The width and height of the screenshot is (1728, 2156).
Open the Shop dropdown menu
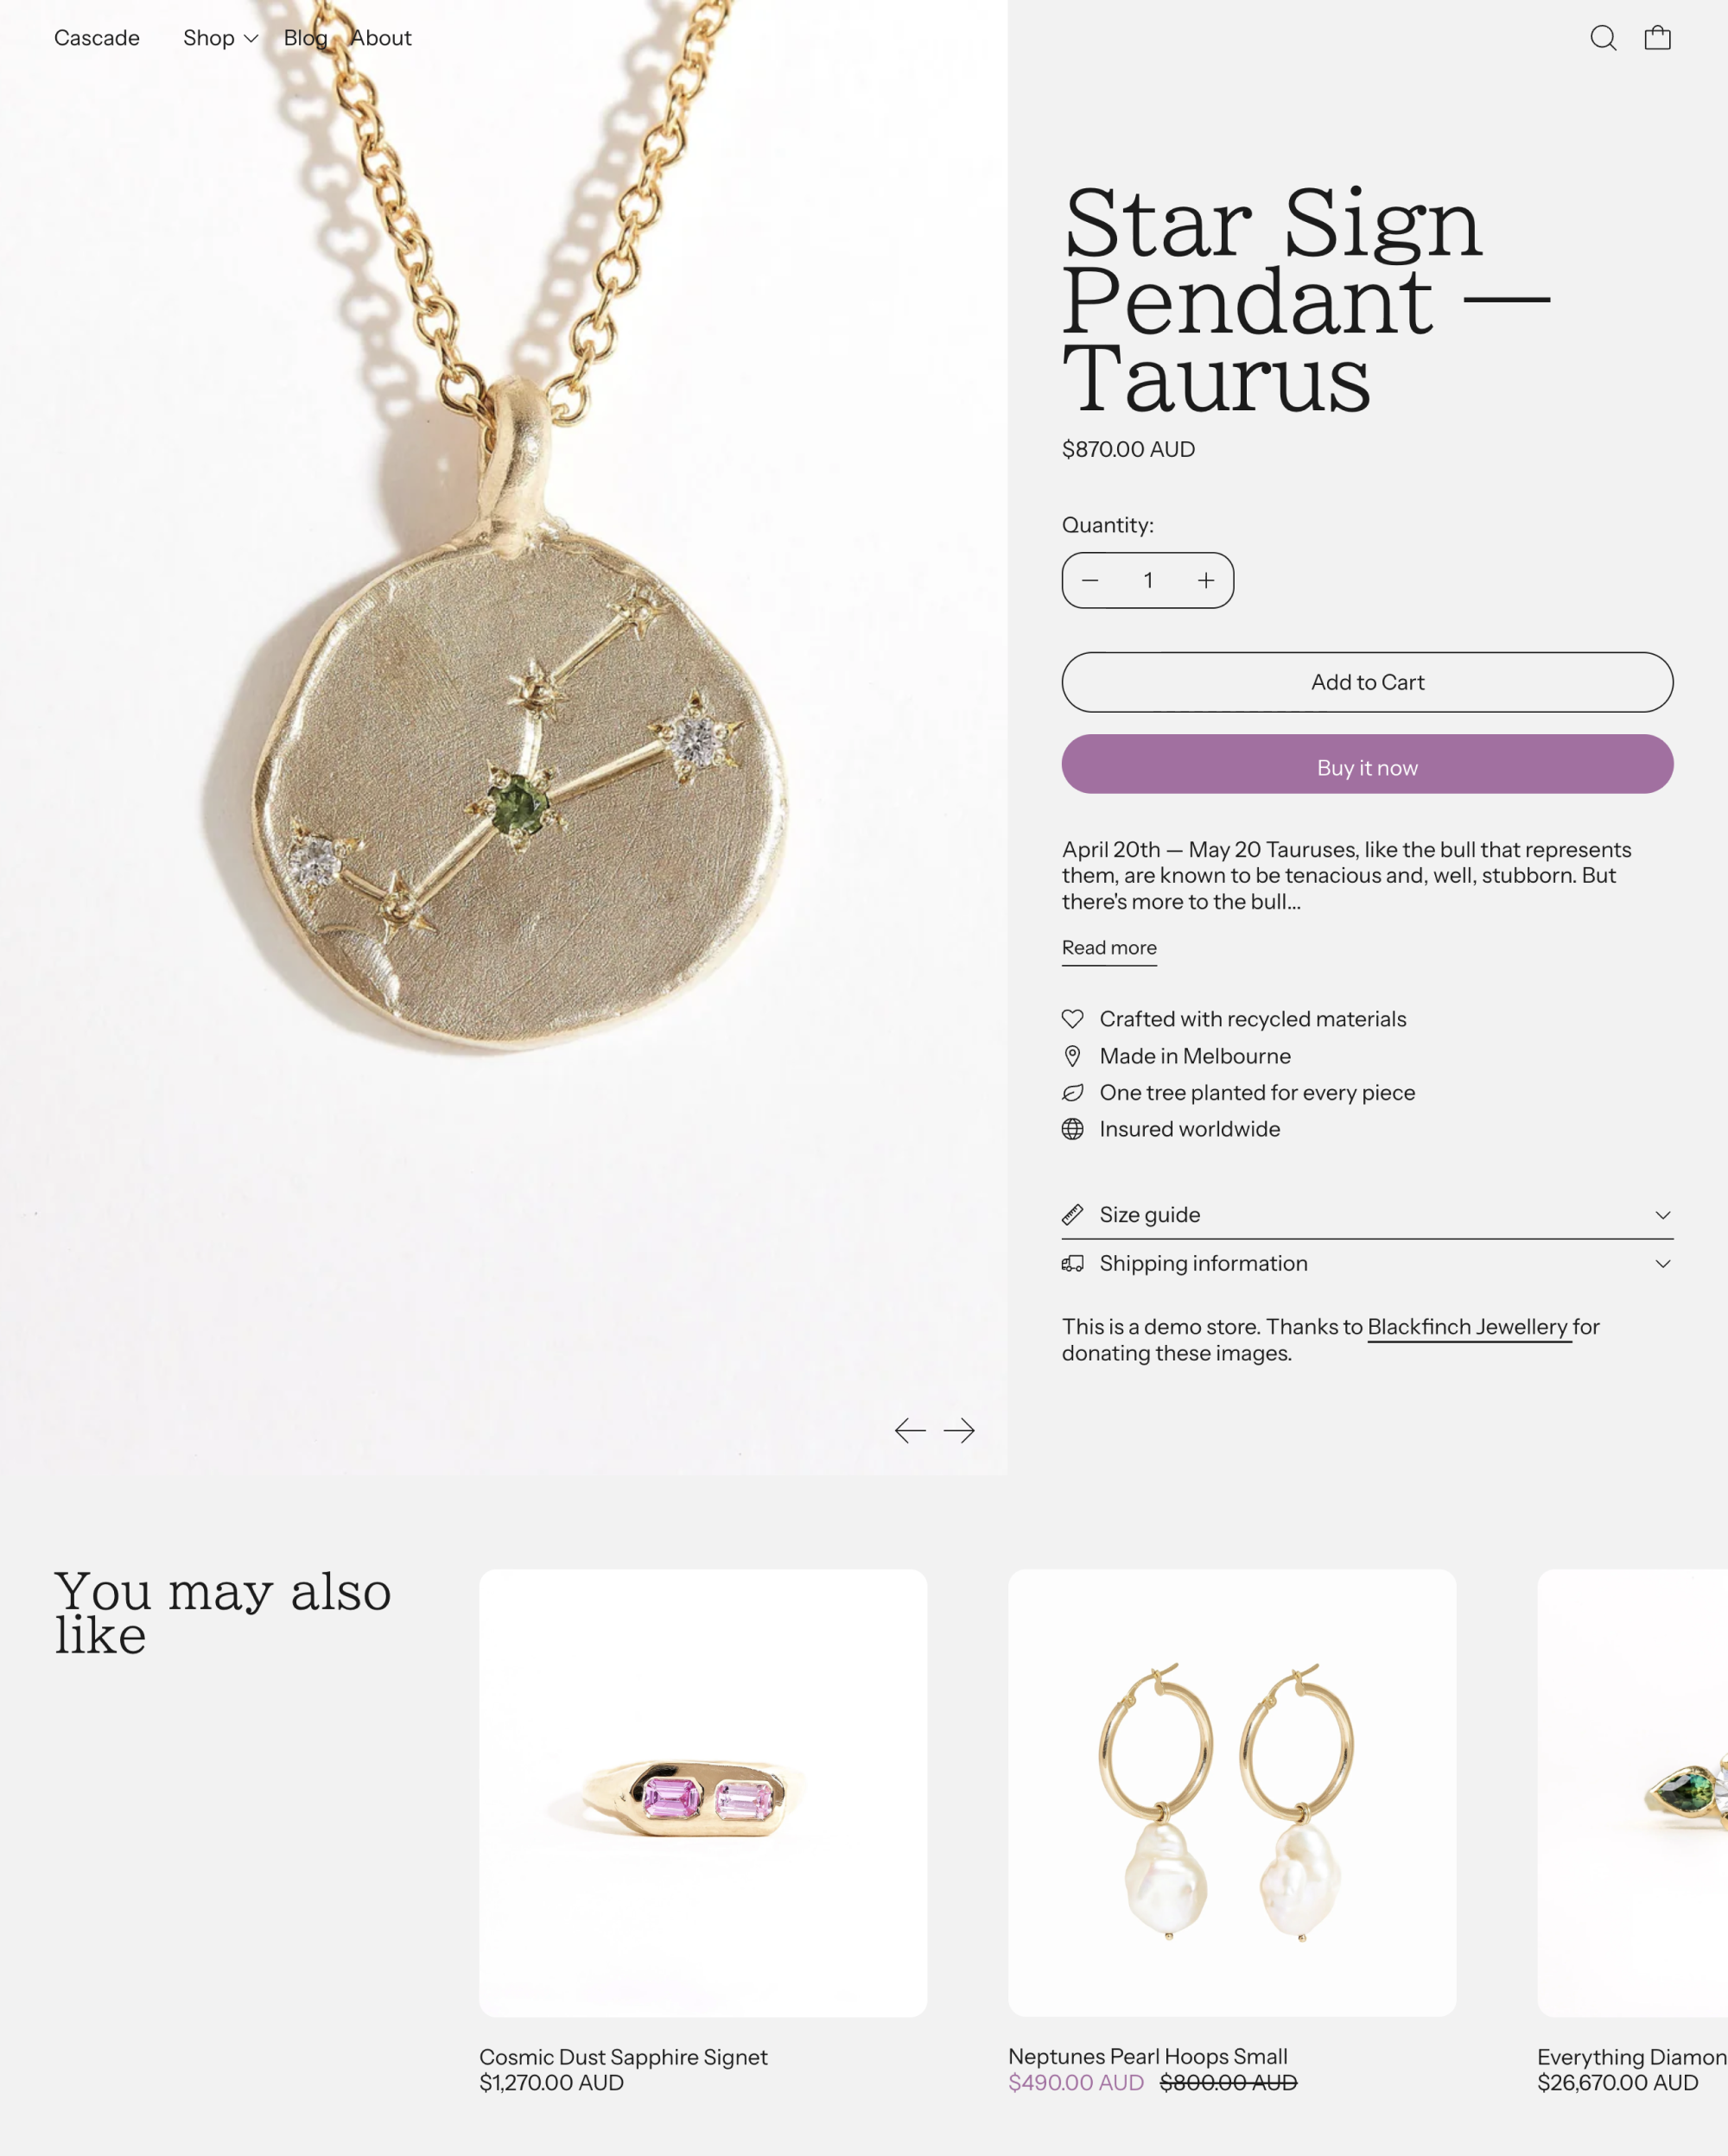[x=220, y=38]
